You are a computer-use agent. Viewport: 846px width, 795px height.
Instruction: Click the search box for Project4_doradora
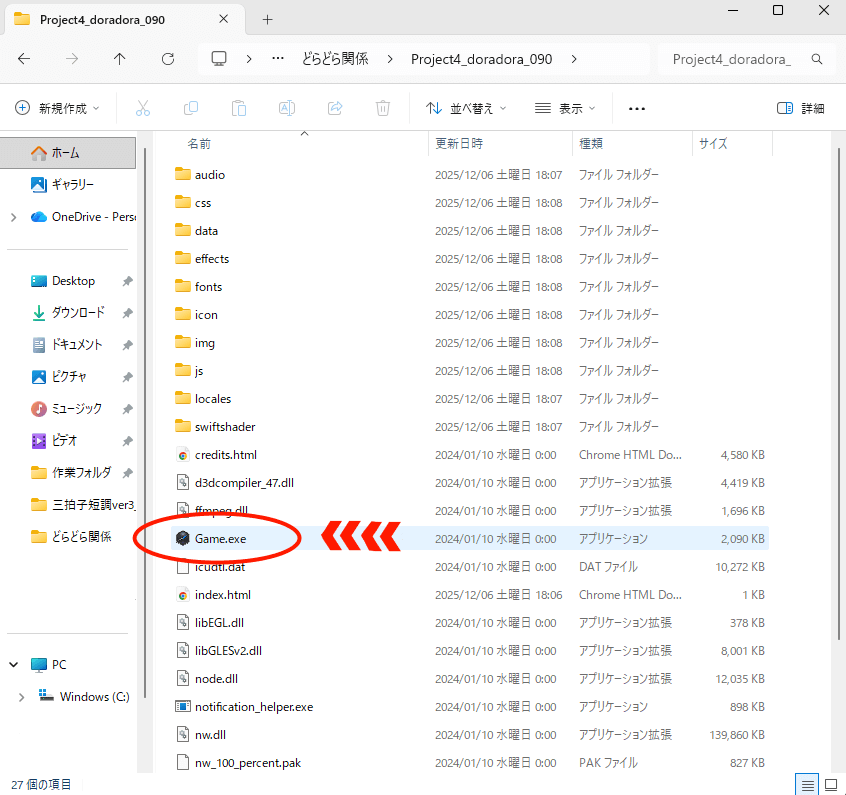(x=740, y=59)
